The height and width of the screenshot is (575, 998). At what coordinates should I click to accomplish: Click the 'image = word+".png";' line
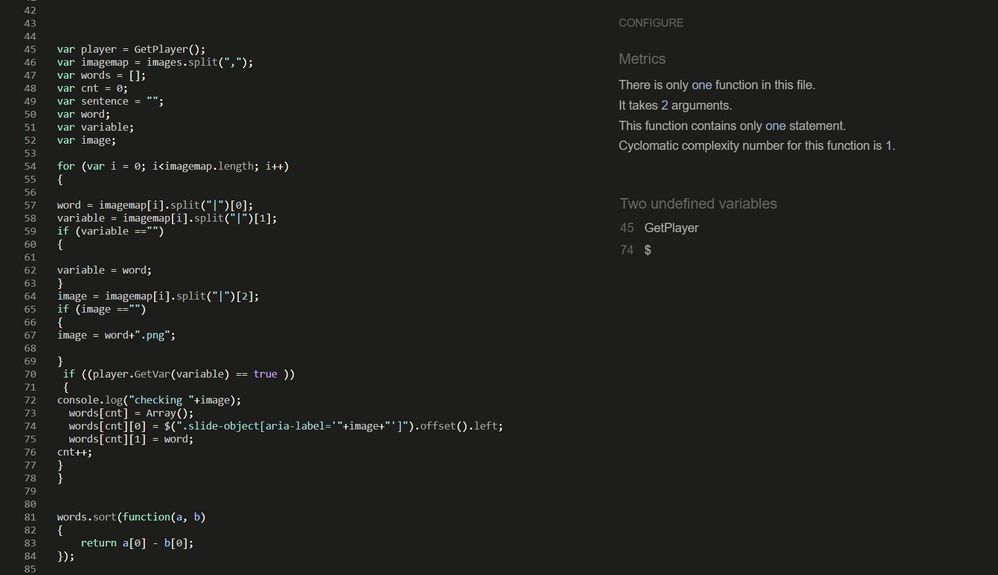point(116,335)
